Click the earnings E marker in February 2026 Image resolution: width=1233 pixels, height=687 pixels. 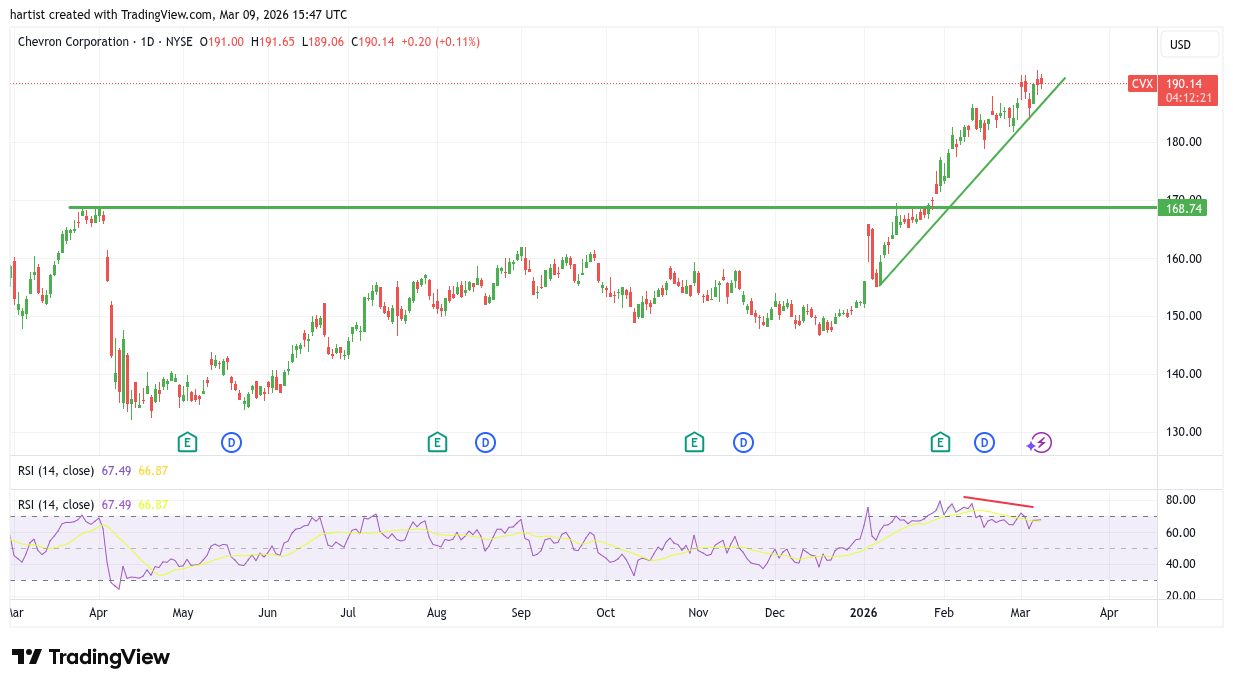[940, 442]
